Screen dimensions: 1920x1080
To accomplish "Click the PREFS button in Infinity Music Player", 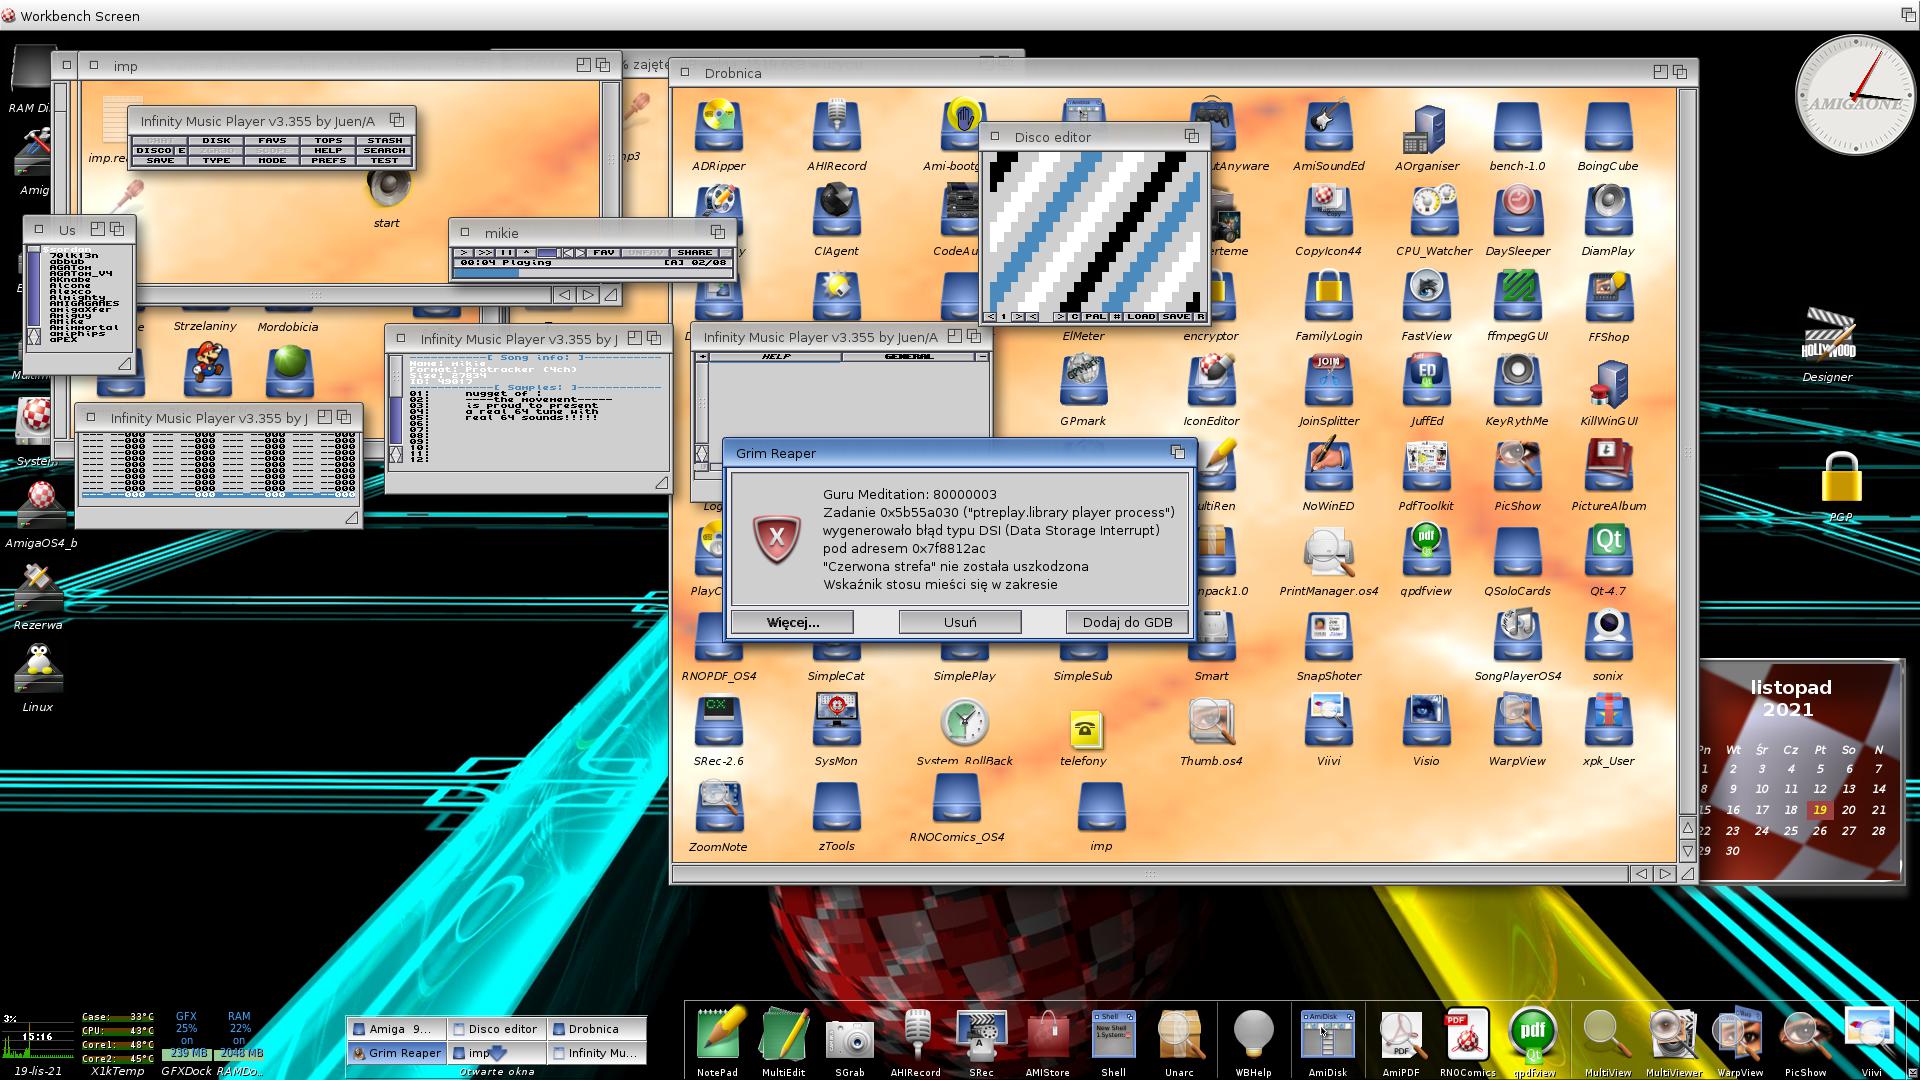I will pos(328,161).
